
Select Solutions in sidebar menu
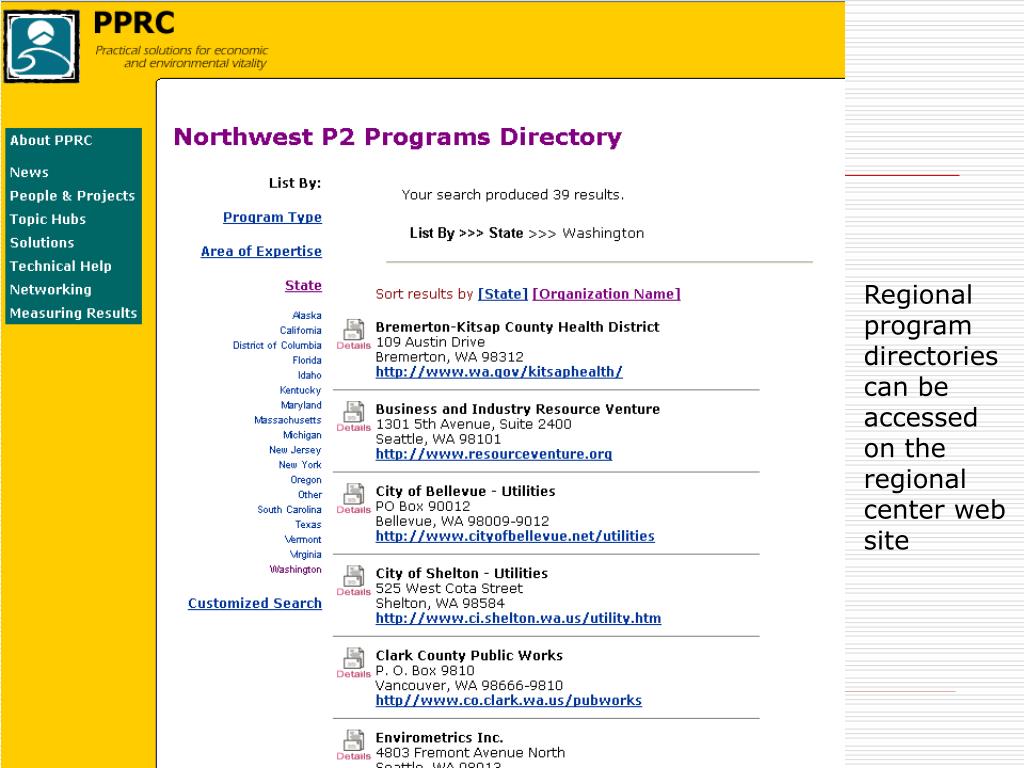click(42, 243)
